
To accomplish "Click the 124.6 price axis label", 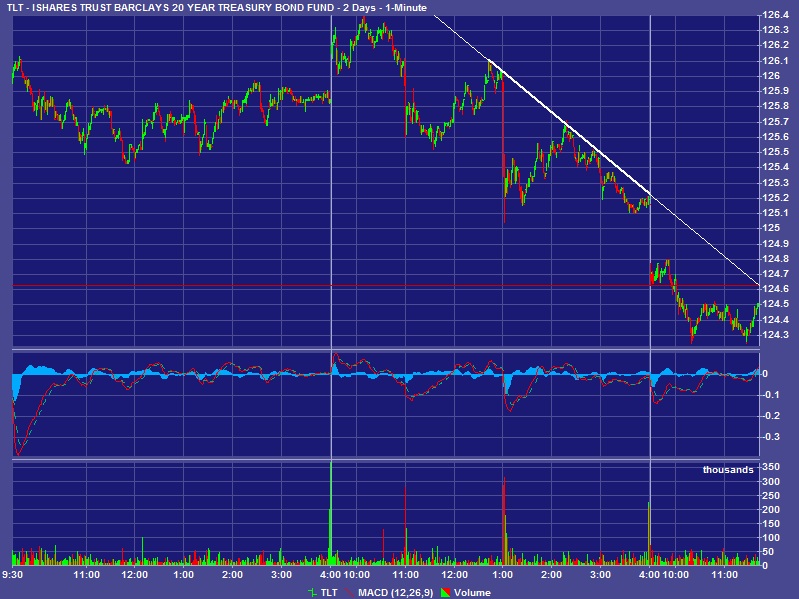I will (775, 289).
